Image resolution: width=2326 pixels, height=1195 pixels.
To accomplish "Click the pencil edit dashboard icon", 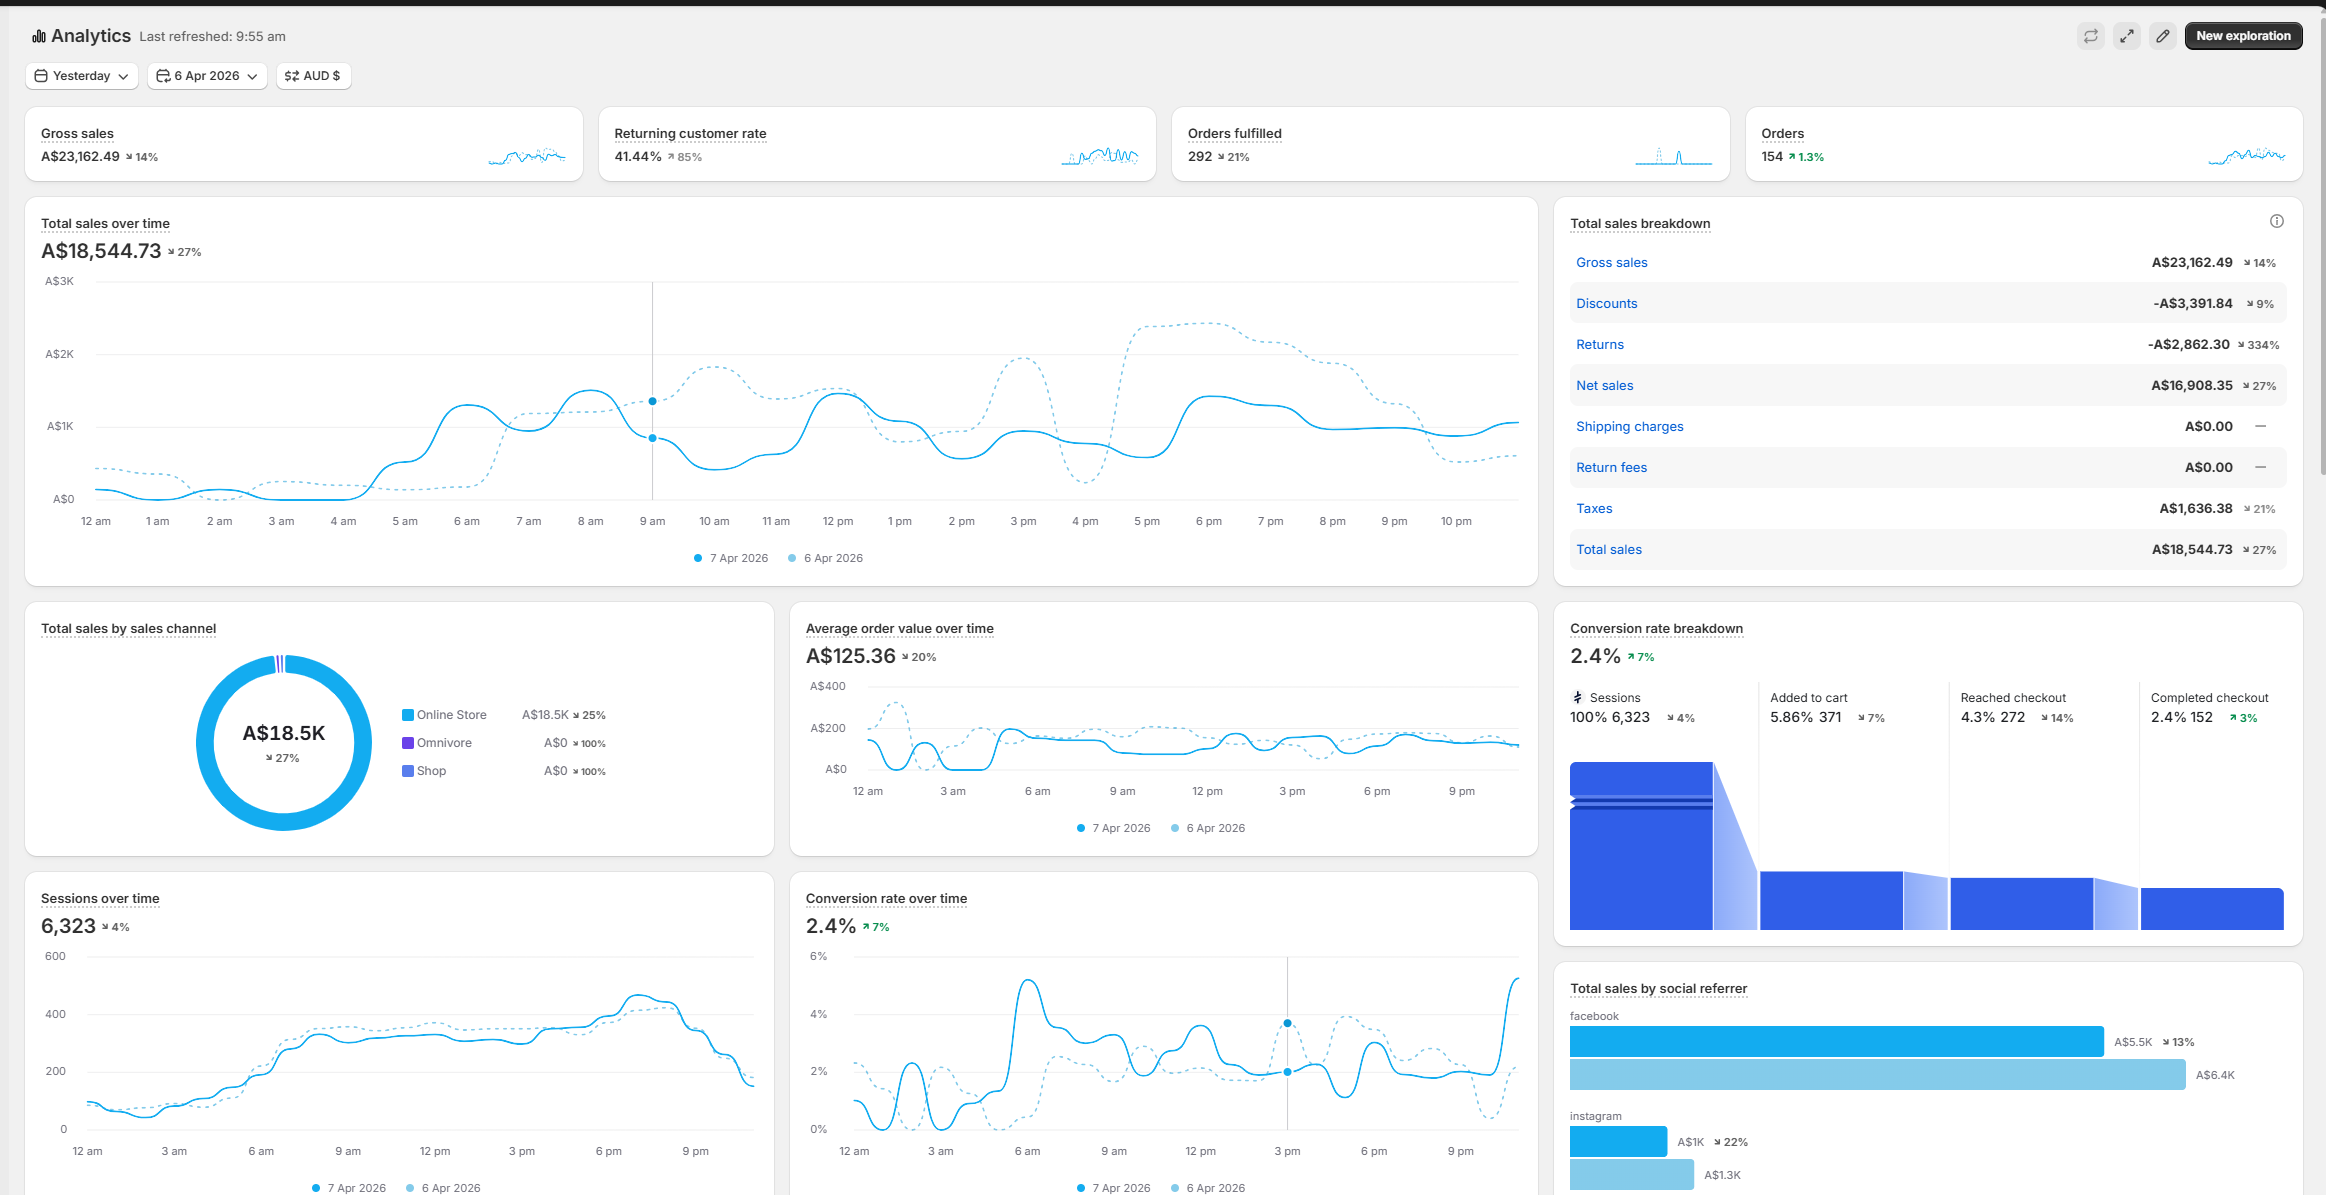I will [x=2162, y=36].
